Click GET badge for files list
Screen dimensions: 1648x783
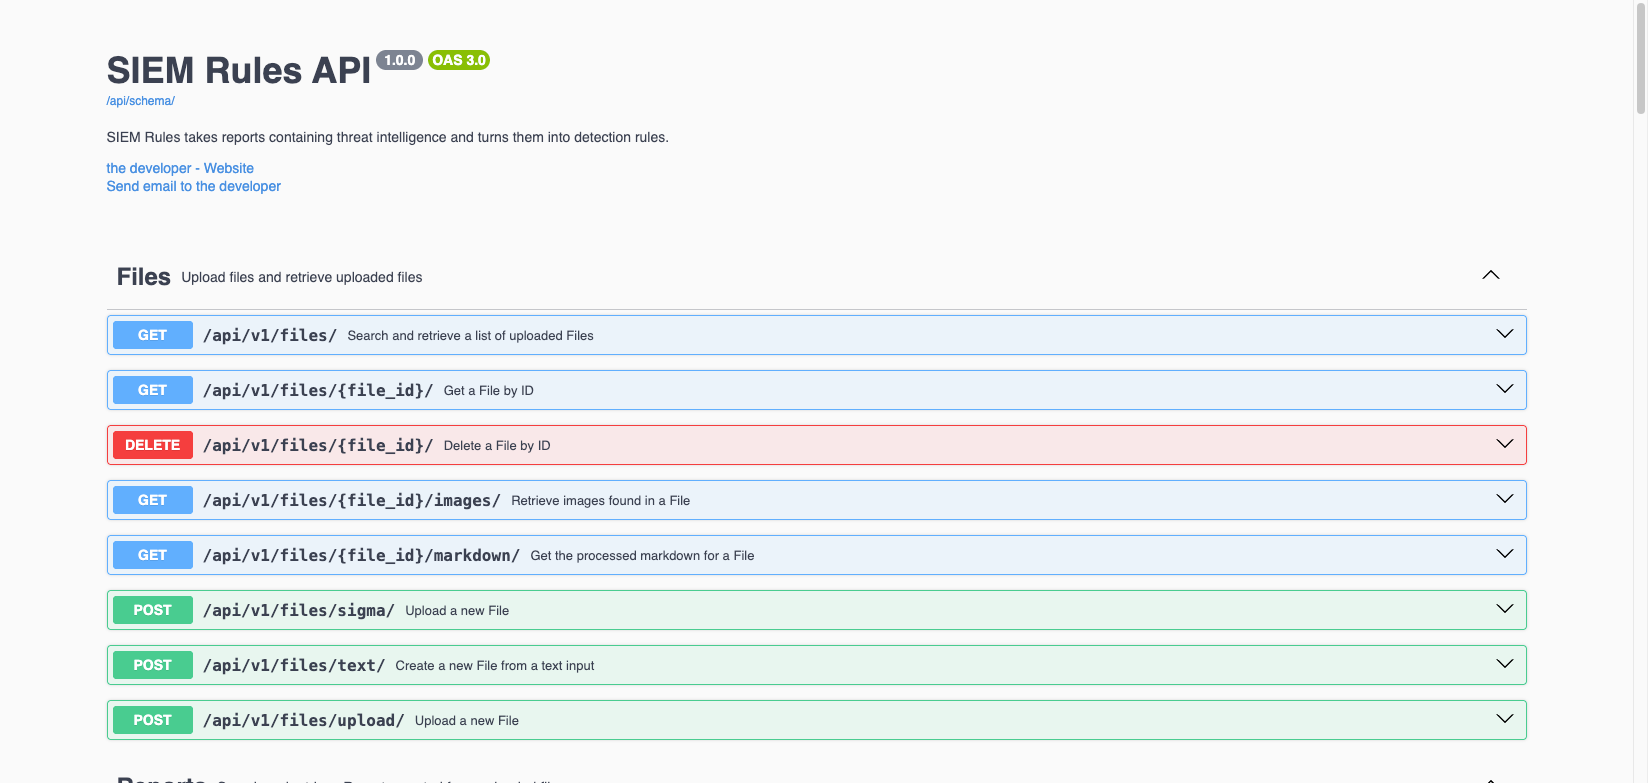point(152,335)
